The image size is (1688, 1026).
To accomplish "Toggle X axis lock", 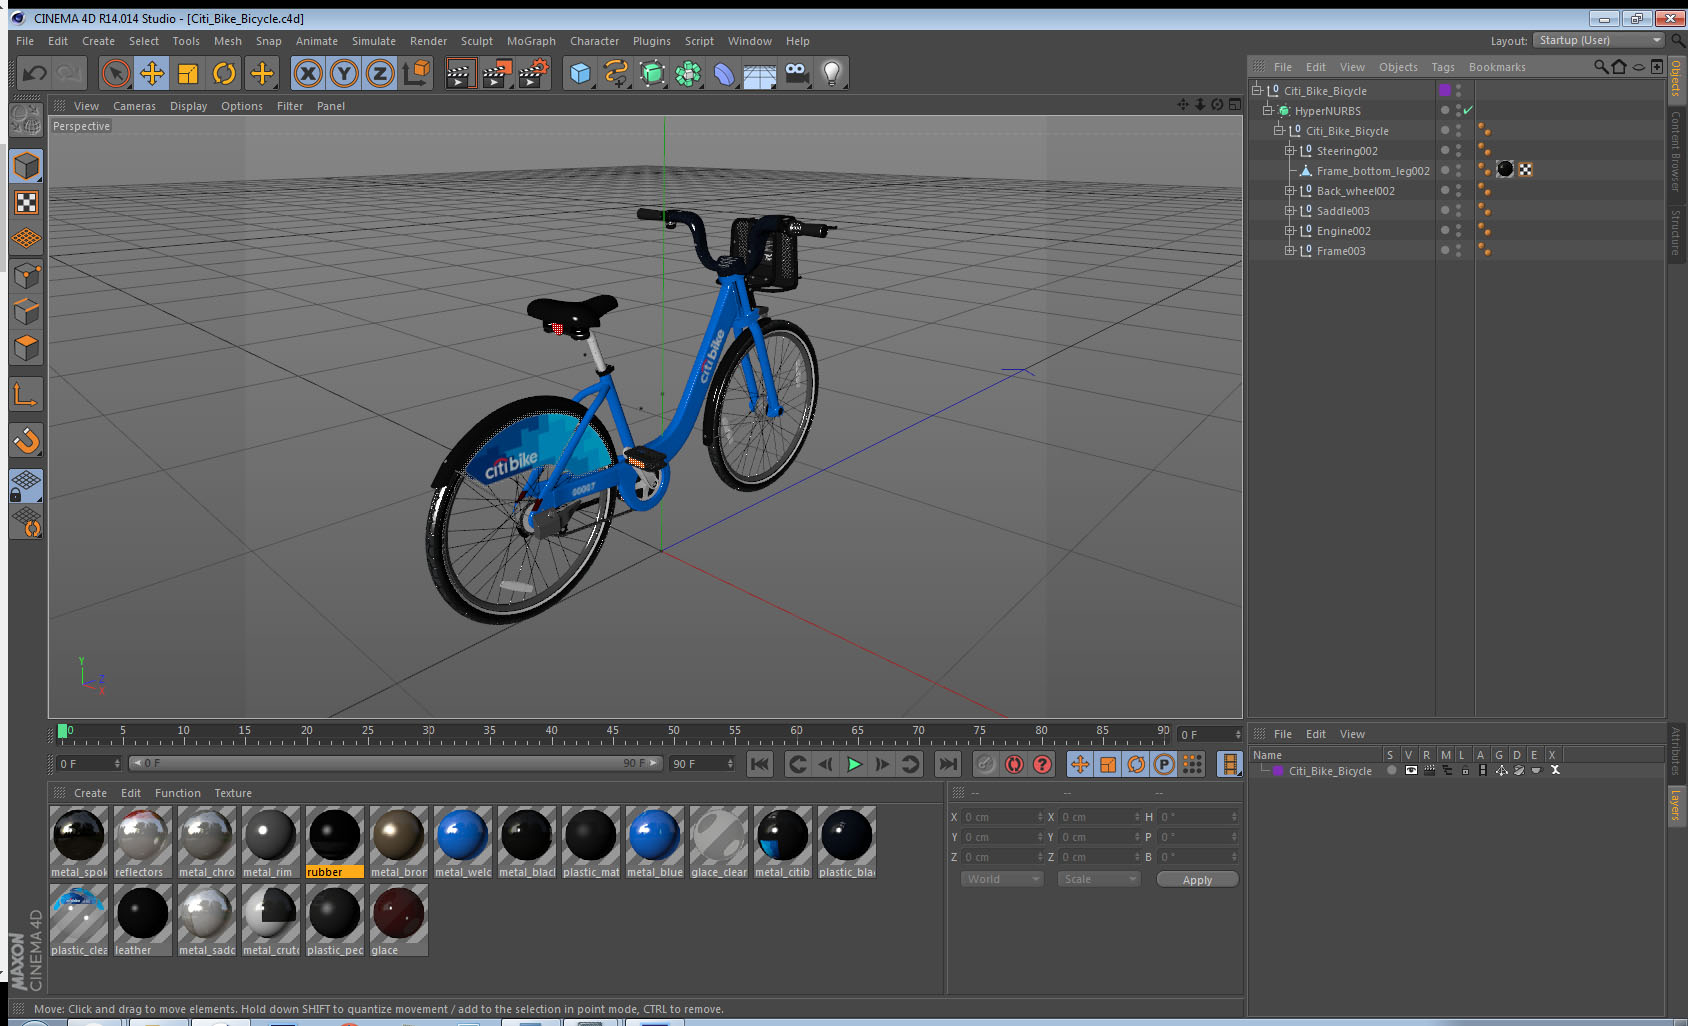I will point(308,73).
